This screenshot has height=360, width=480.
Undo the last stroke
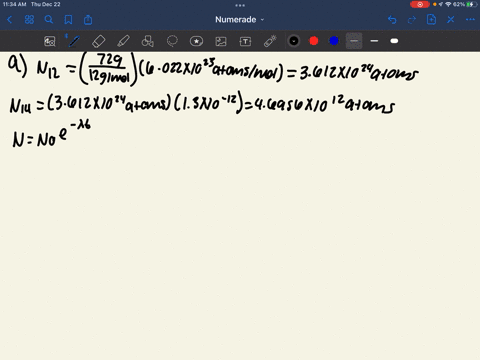click(392, 20)
